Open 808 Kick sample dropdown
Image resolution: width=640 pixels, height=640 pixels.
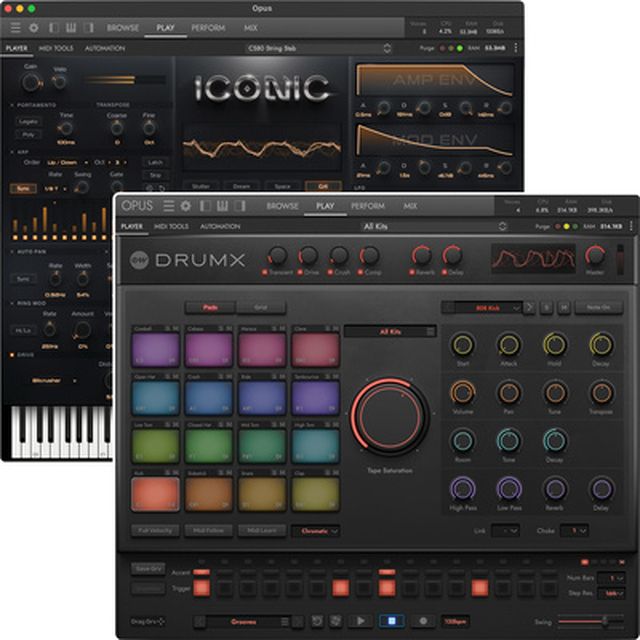pyautogui.click(x=488, y=307)
